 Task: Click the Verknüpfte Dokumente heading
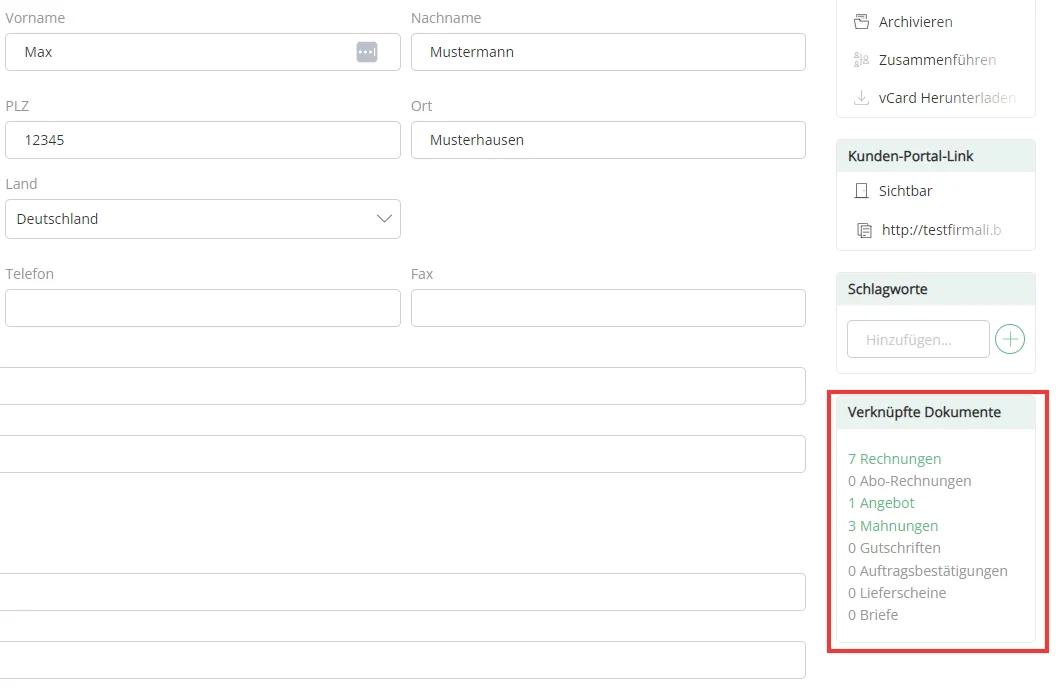coord(924,413)
